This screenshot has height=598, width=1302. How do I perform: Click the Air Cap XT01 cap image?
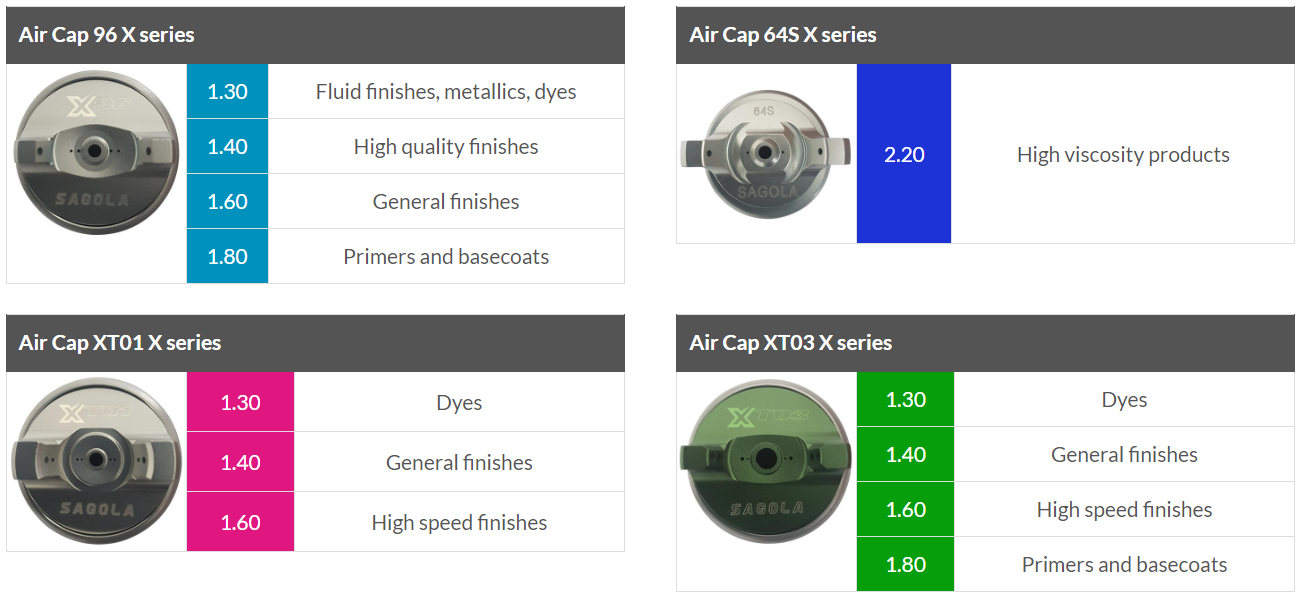tap(96, 460)
